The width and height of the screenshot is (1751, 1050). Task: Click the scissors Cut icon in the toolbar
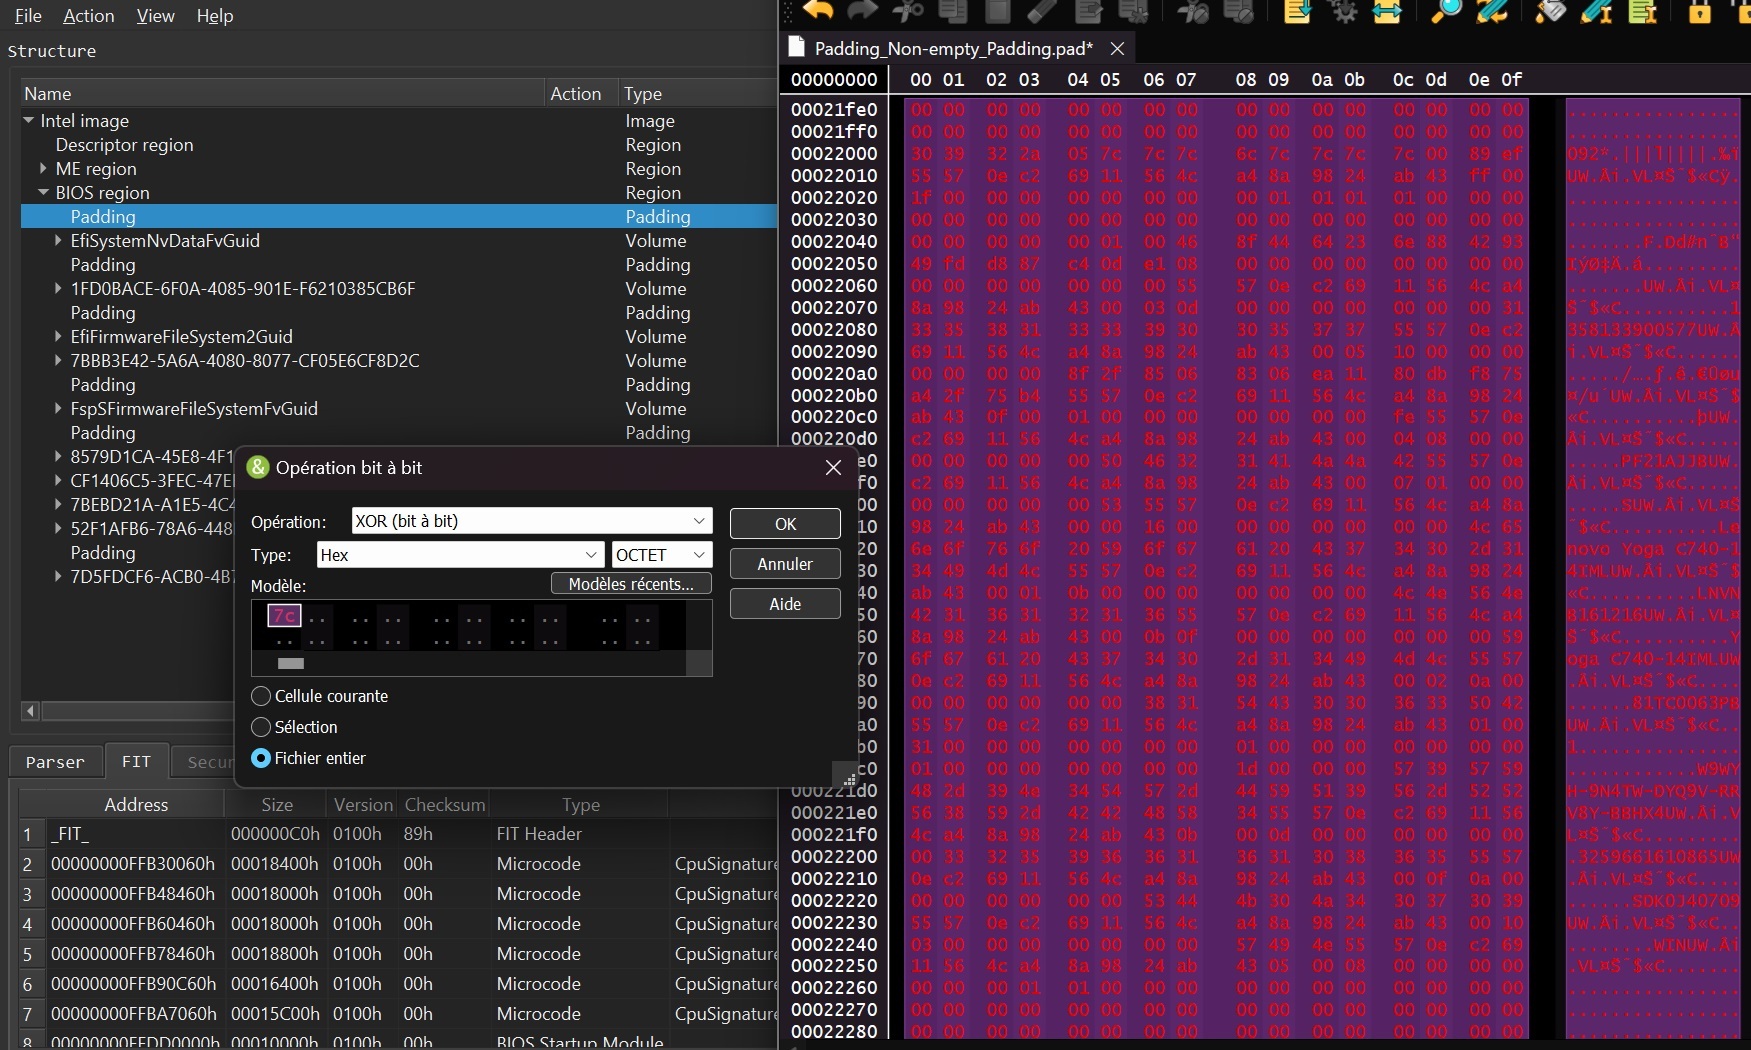click(908, 11)
